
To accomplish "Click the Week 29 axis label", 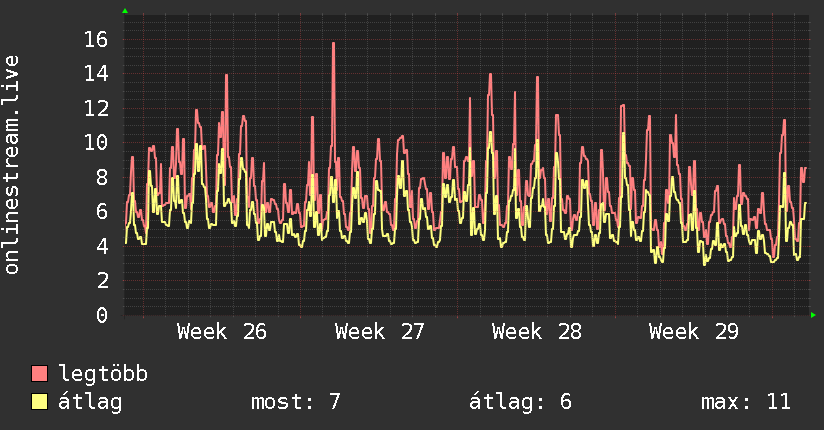I will (694, 332).
